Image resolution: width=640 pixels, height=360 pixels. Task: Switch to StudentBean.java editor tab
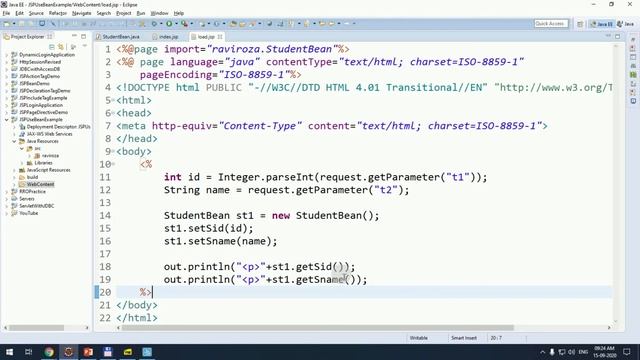tap(118, 37)
